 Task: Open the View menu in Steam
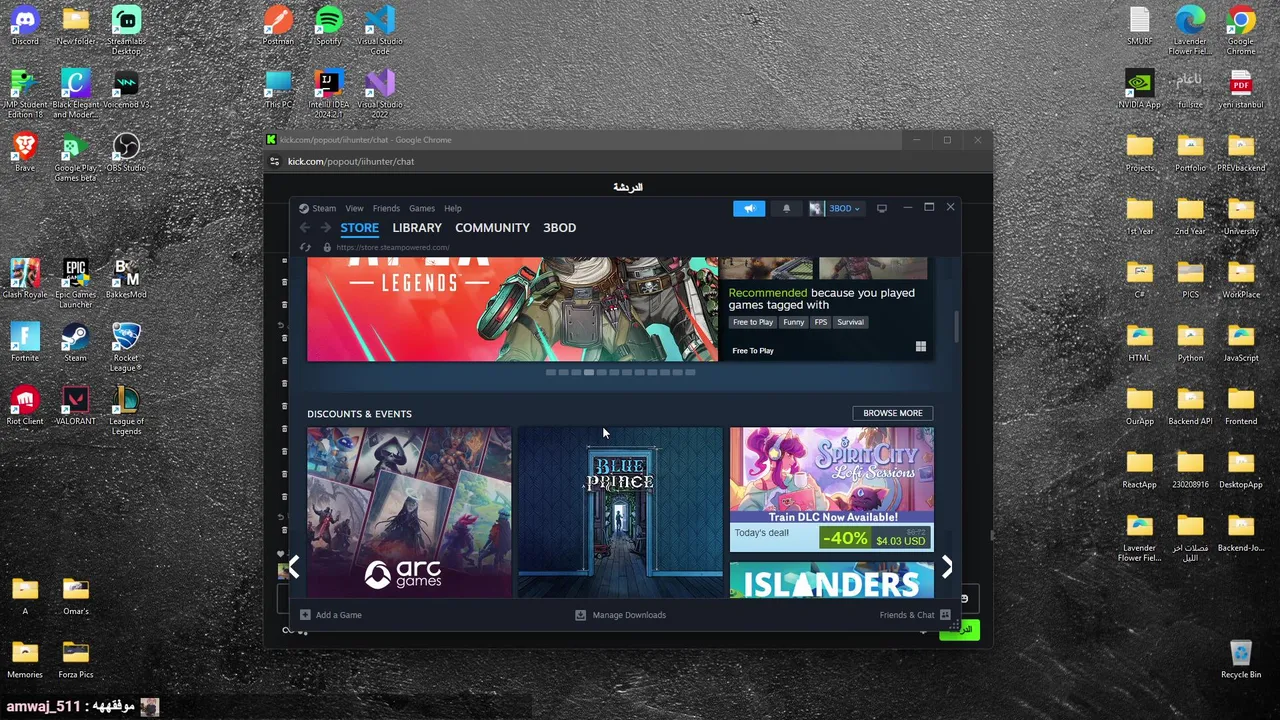tap(354, 208)
